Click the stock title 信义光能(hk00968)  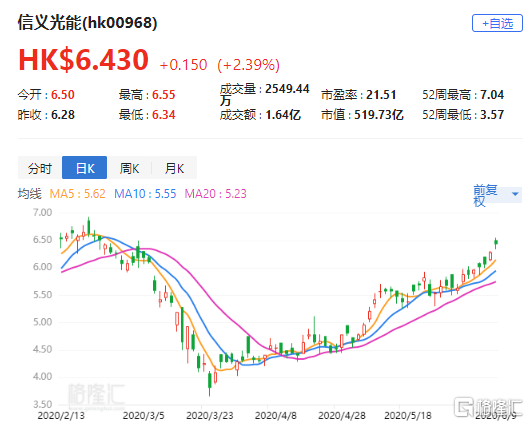click(x=87, y=23)
